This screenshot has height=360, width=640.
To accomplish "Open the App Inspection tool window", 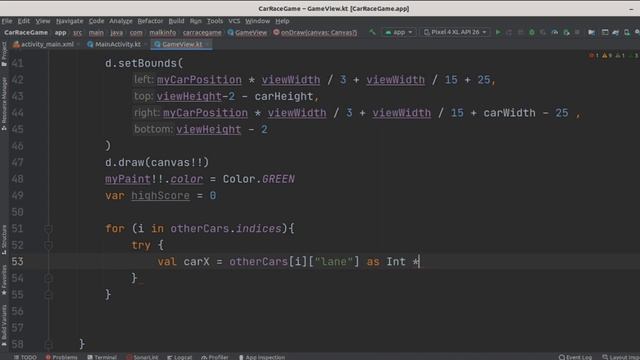I will [x=262, y=357].
